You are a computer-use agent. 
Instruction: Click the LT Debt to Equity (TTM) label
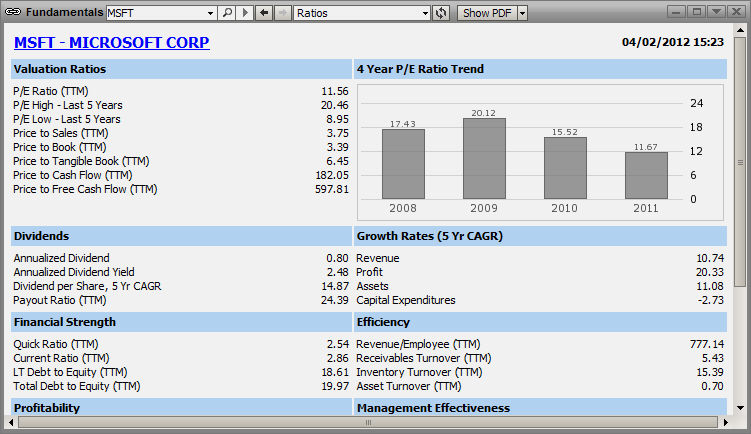click(x=70, y=372)
